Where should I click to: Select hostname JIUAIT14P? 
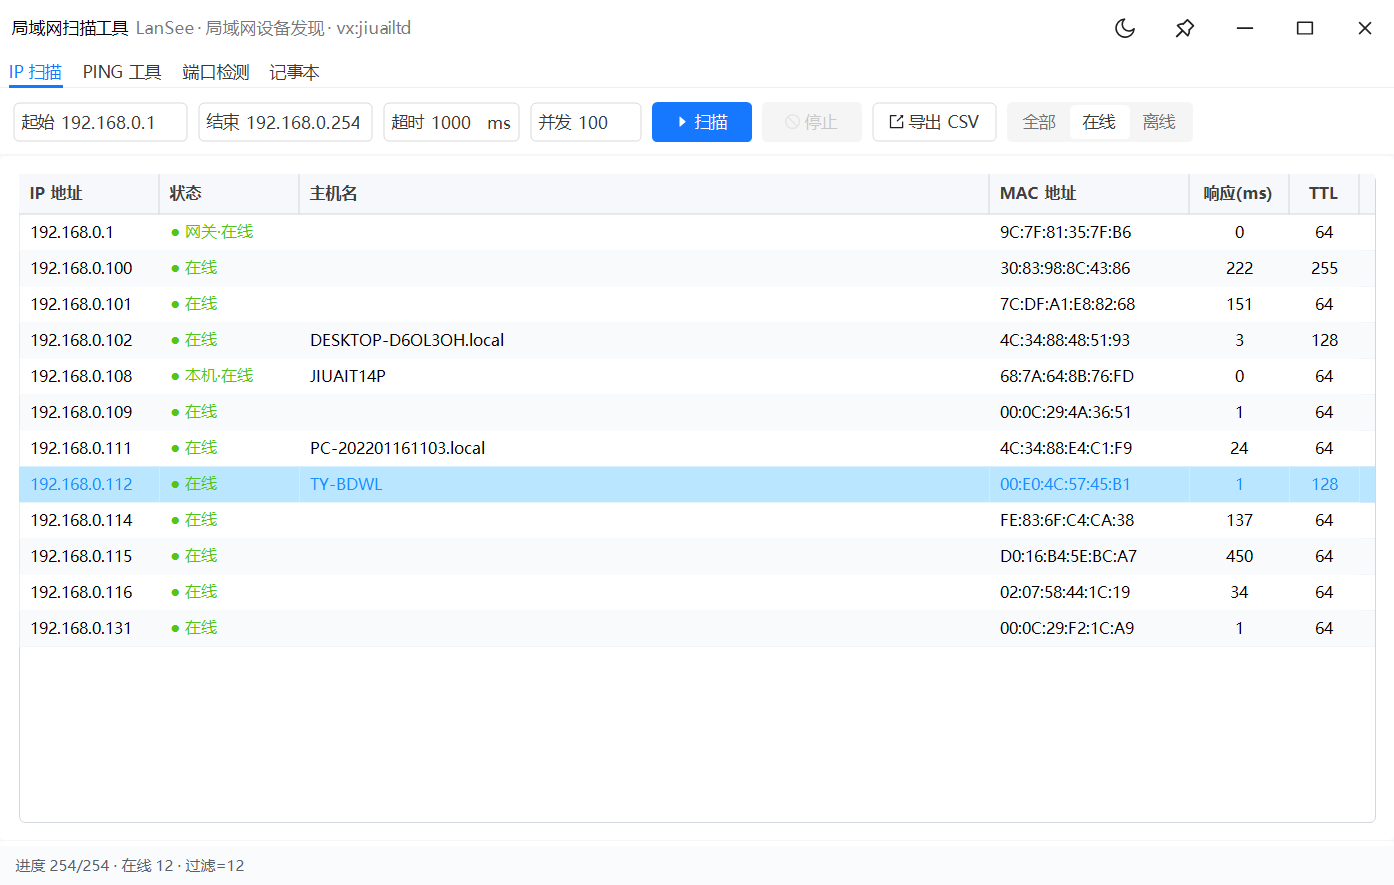[x=348, y=376]
